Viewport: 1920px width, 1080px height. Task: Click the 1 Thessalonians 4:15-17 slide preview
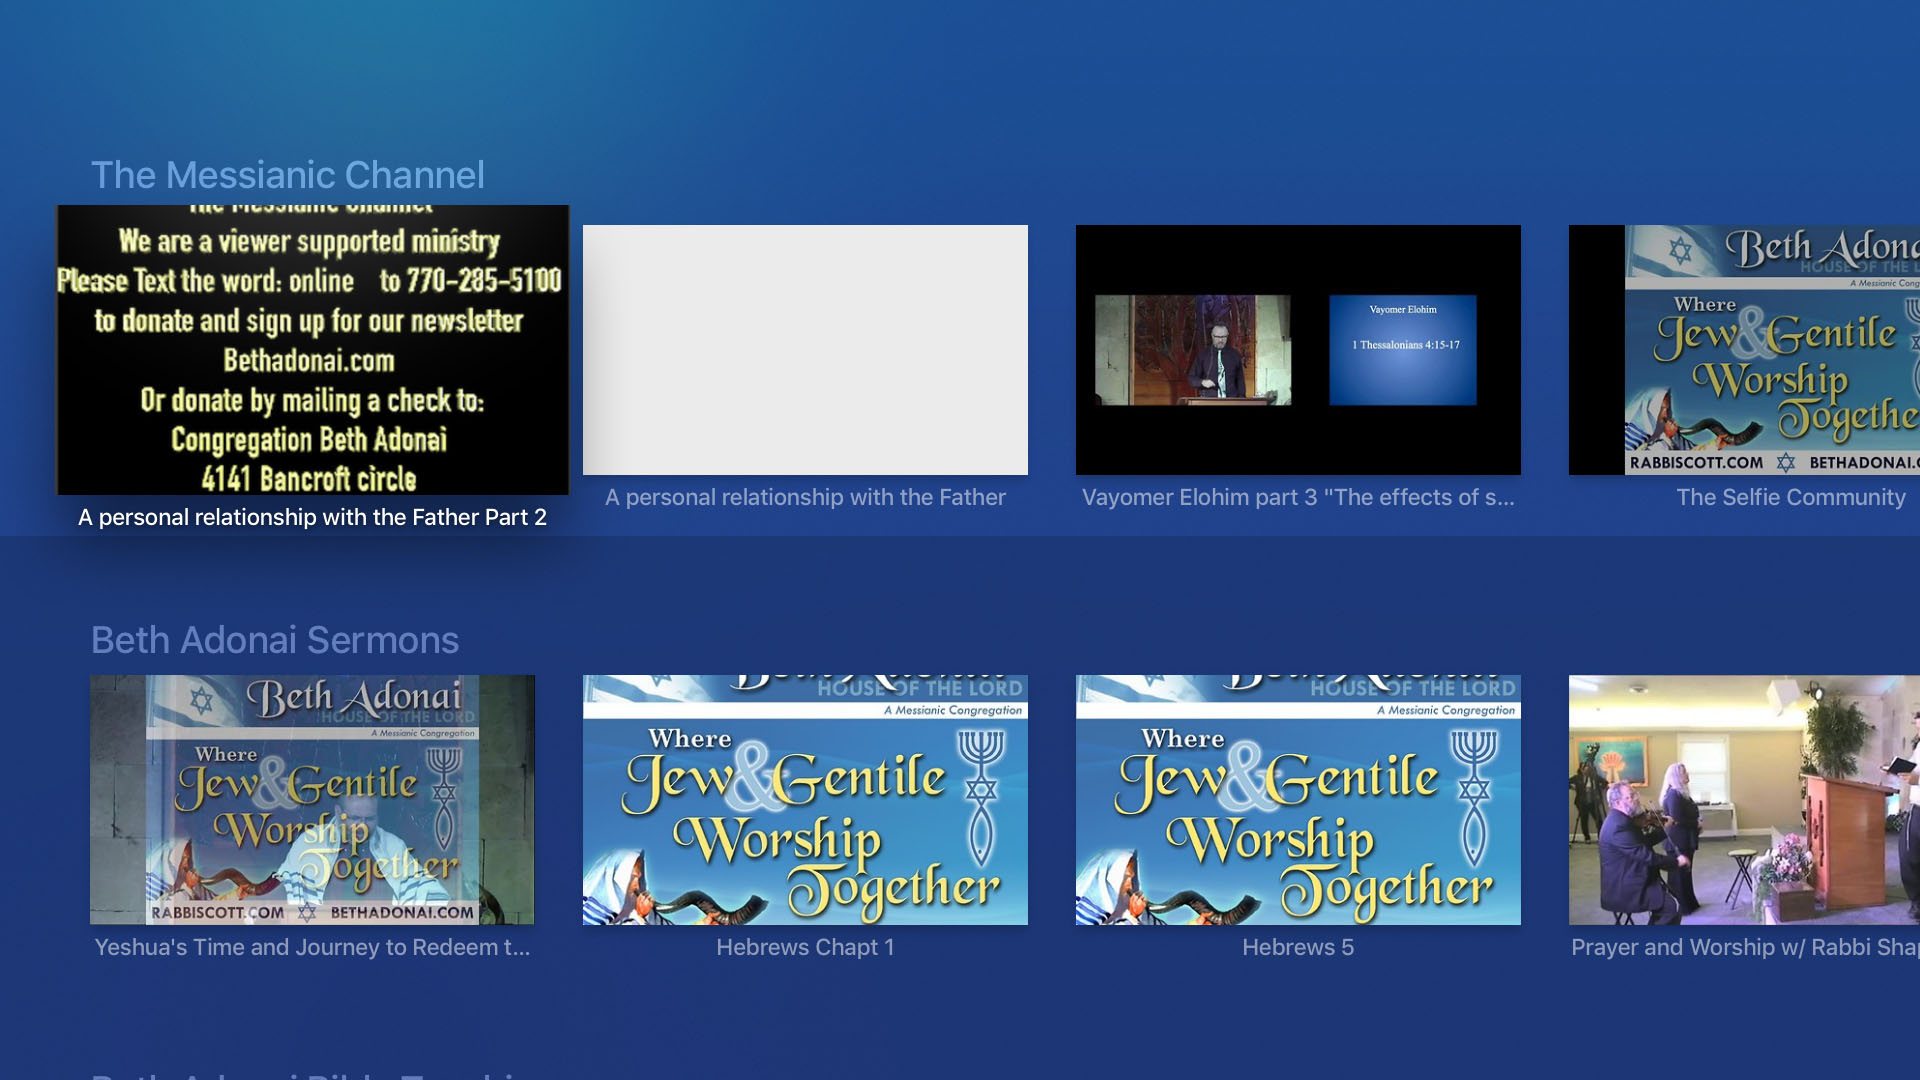[x=1402, y=349]
